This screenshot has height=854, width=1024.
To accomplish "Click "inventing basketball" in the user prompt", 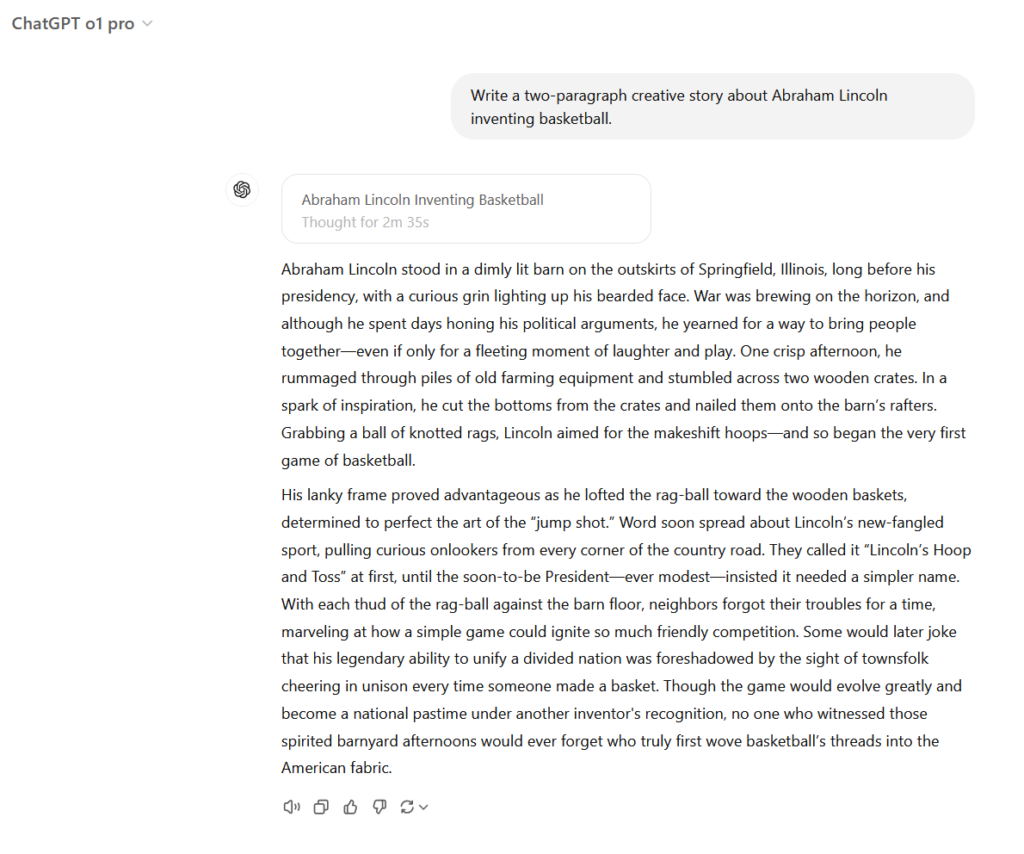I will [x=541, y=119].
